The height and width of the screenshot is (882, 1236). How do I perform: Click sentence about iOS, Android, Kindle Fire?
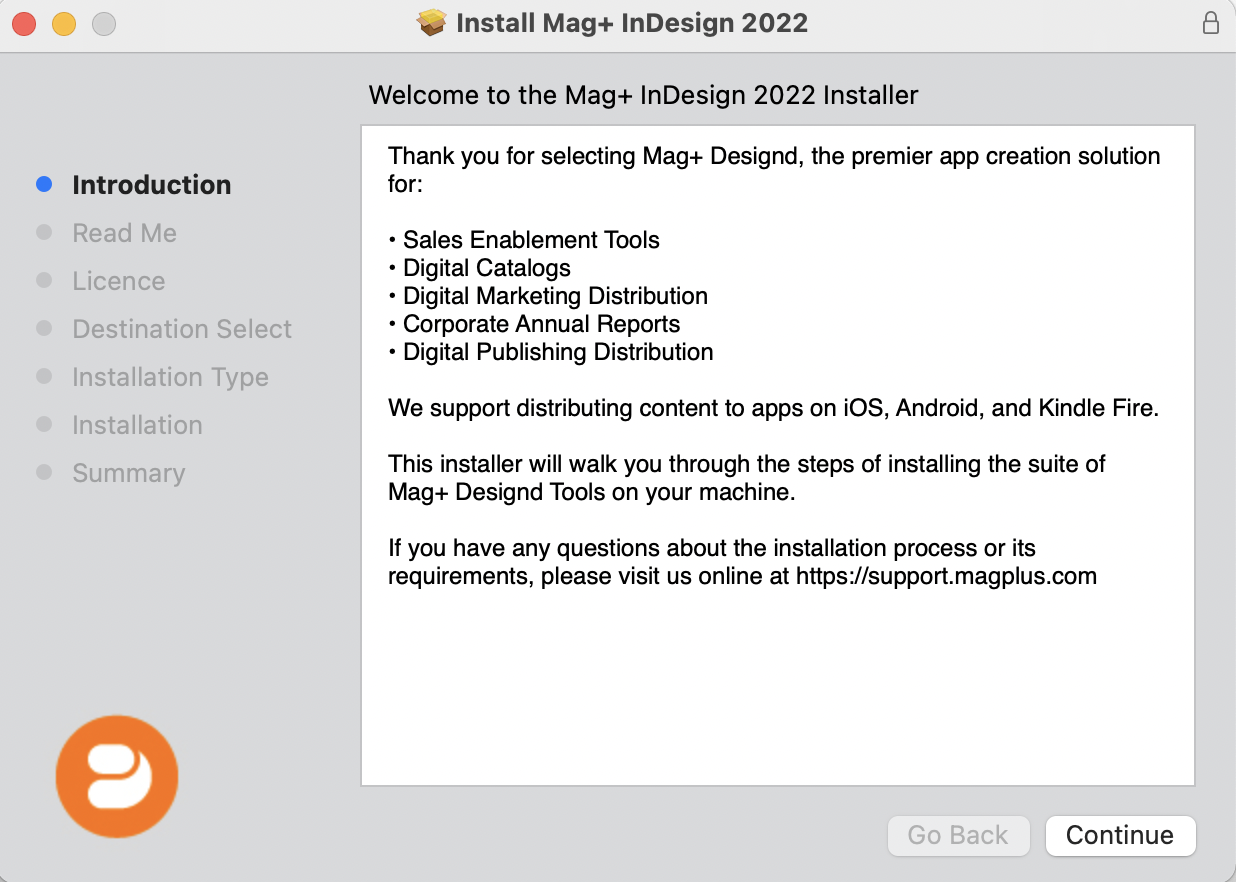773,408
